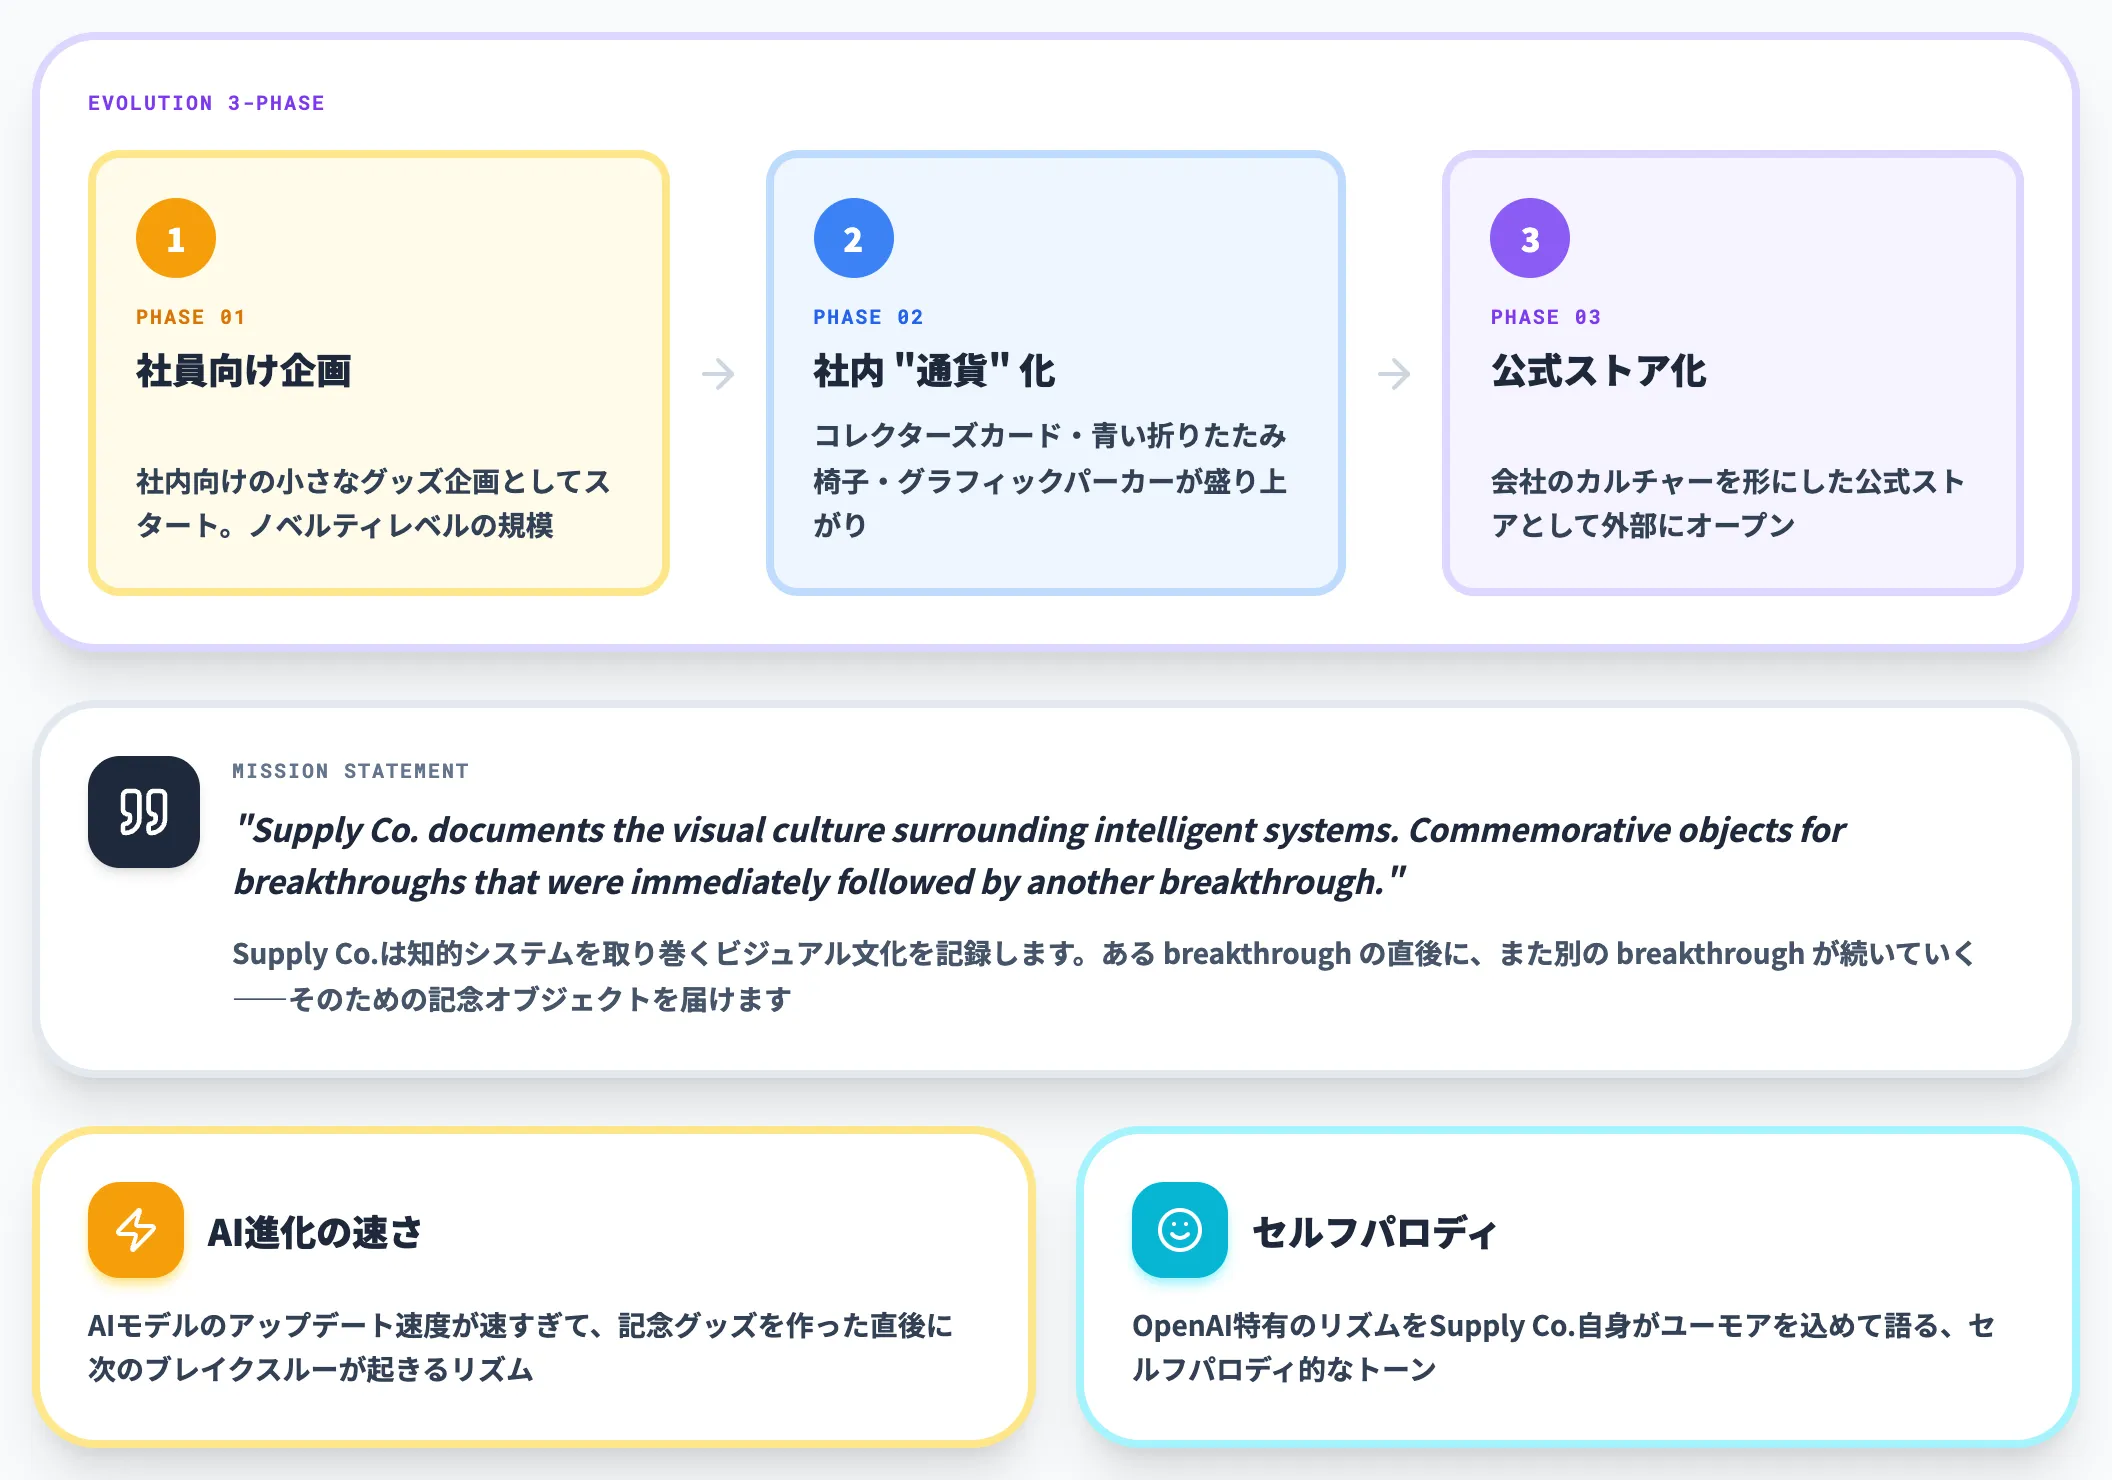The height and width of the screenshot is (1480, 2112).
Task: Click the description starting AIモデルのアップデート速度
Action: [x=520, y=1347]
